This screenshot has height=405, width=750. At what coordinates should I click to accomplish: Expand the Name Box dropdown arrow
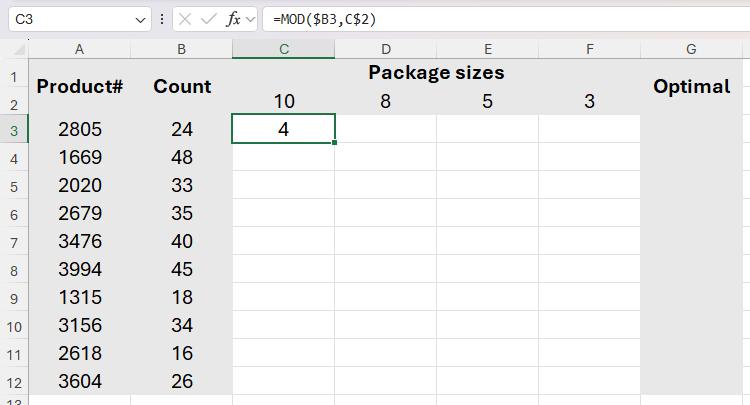[x=140, y=19]
